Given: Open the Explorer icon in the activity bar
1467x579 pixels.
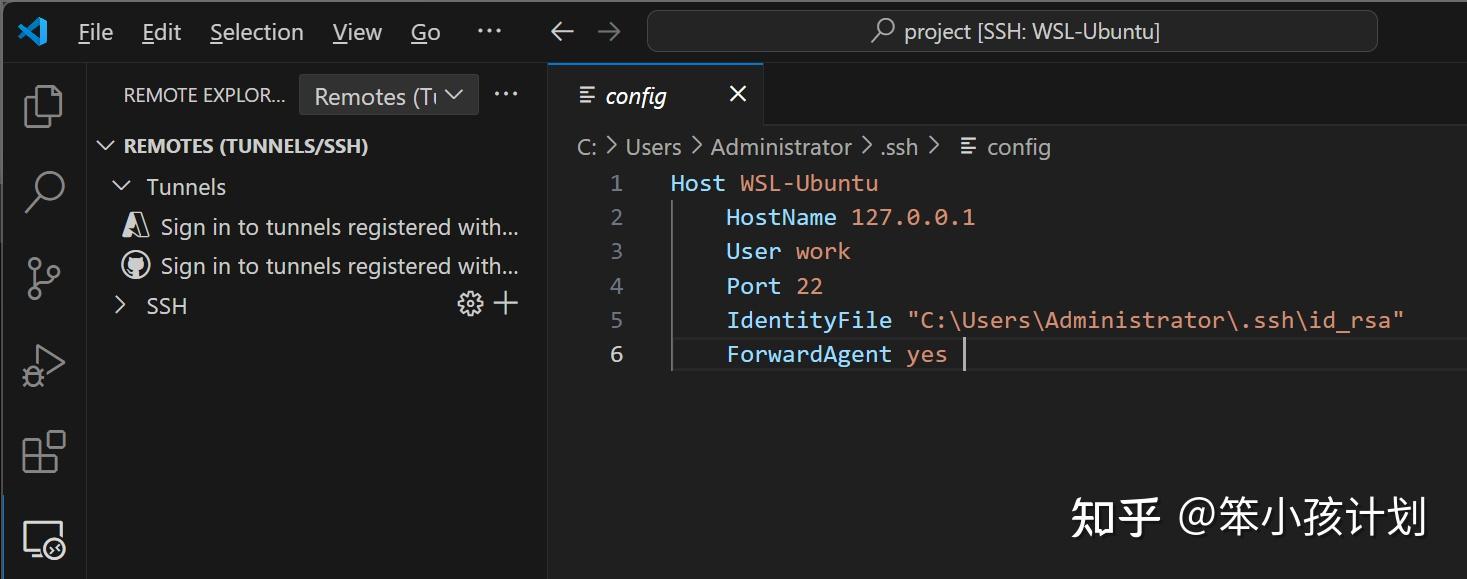Looking at the screenshot, I should (42, 105).
